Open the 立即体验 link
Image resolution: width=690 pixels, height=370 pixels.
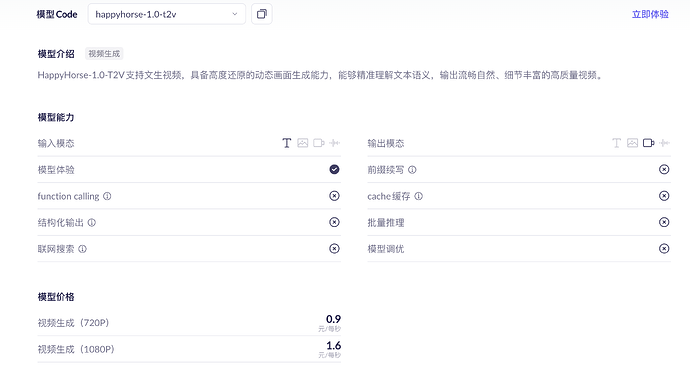pos(650,14)
